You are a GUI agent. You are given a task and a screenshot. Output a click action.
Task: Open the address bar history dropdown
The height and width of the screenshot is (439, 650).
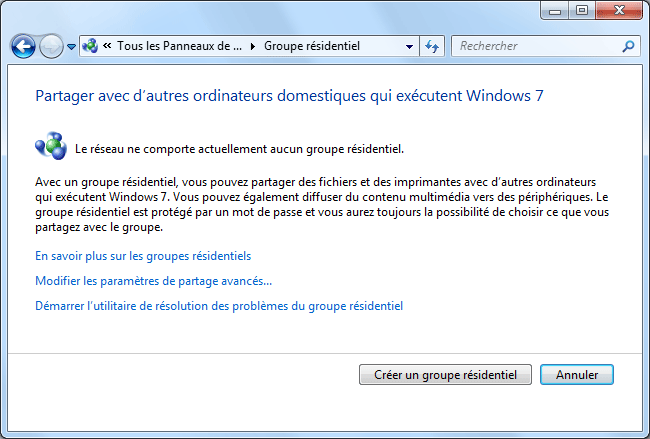coord(410,46)
